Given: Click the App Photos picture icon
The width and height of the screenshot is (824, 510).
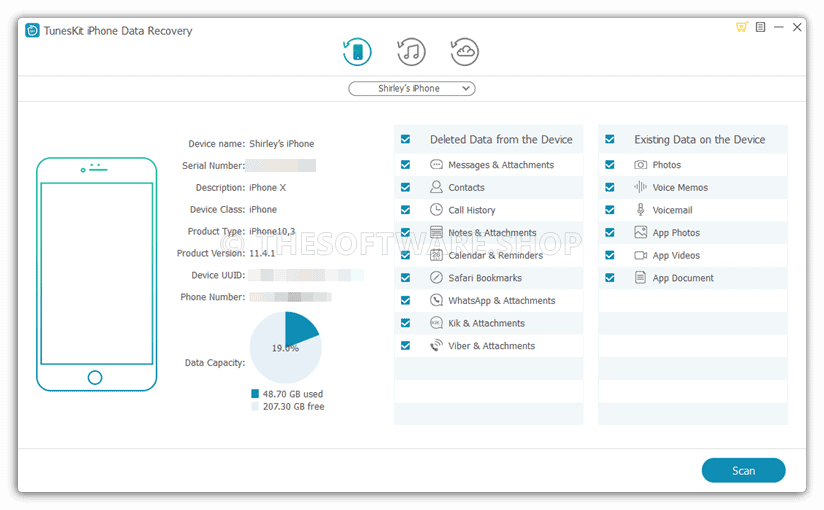Looking at the screenshot, I should (x=641, y=232).
